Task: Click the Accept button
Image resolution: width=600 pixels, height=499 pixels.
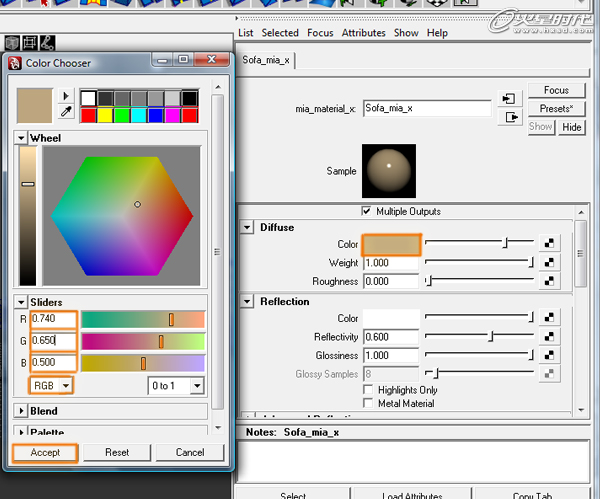Action: click(46, 452)
